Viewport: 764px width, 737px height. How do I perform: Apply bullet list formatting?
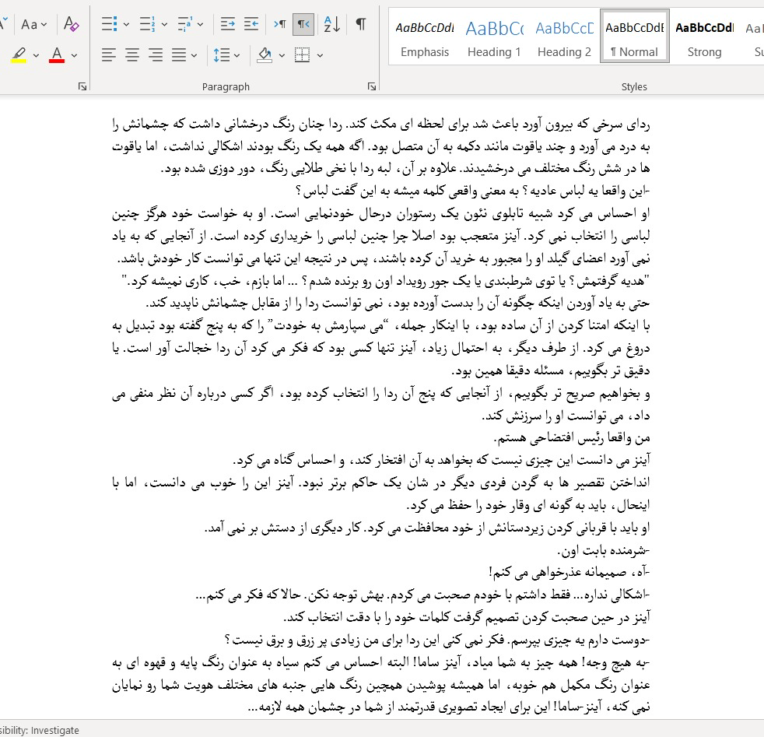point(109,24)
